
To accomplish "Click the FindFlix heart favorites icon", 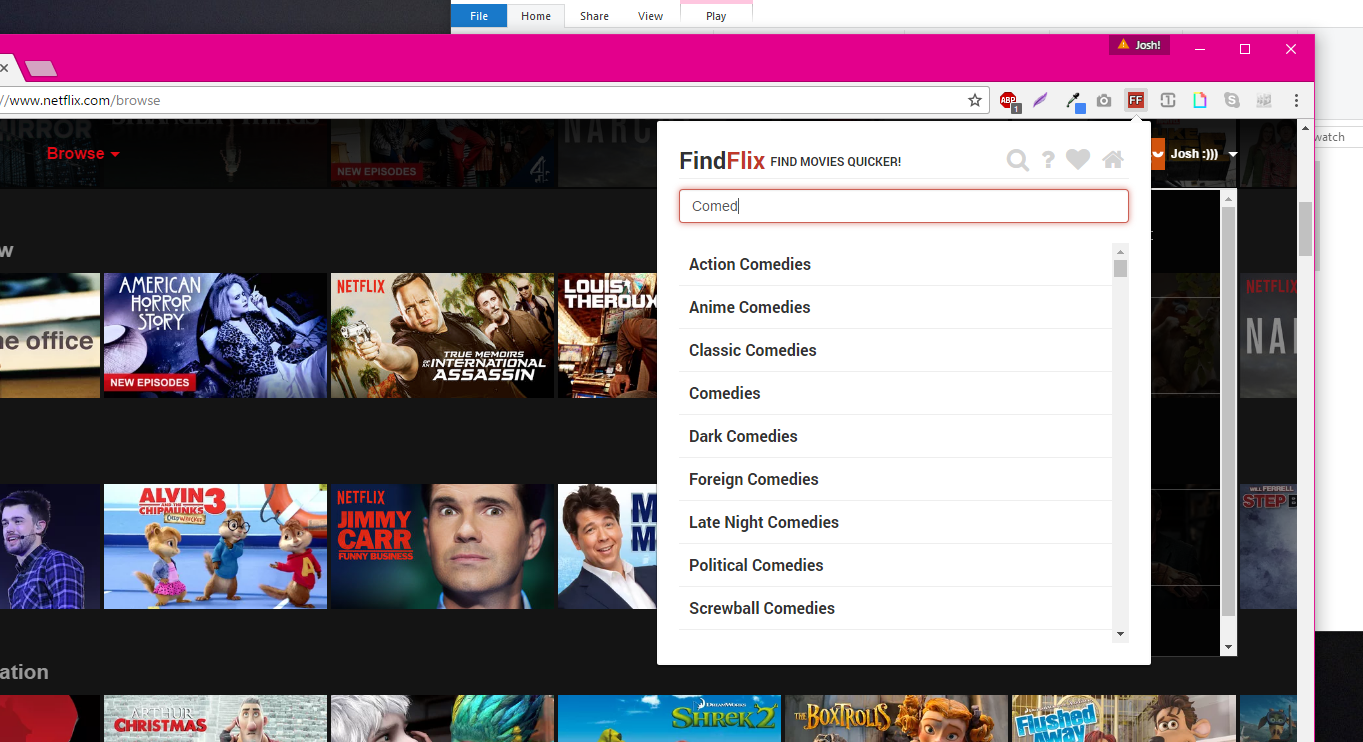I will point(1078,160).
